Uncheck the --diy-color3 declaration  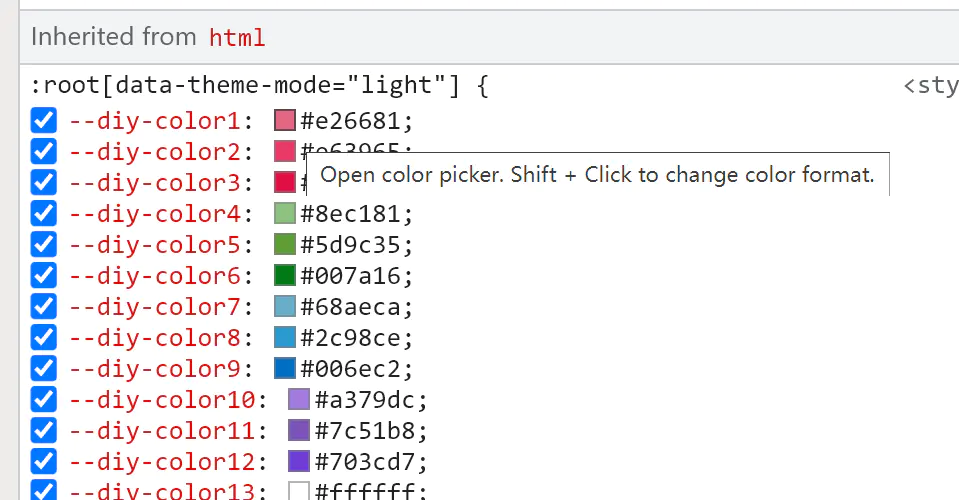pos(43,184)
